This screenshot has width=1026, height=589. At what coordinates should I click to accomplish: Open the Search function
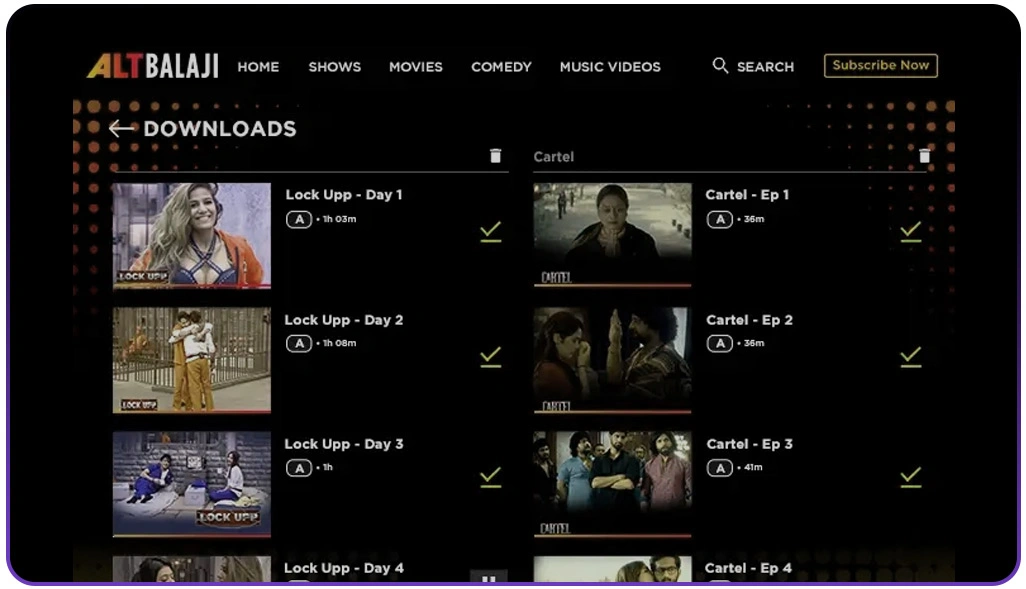click(754, 66)
